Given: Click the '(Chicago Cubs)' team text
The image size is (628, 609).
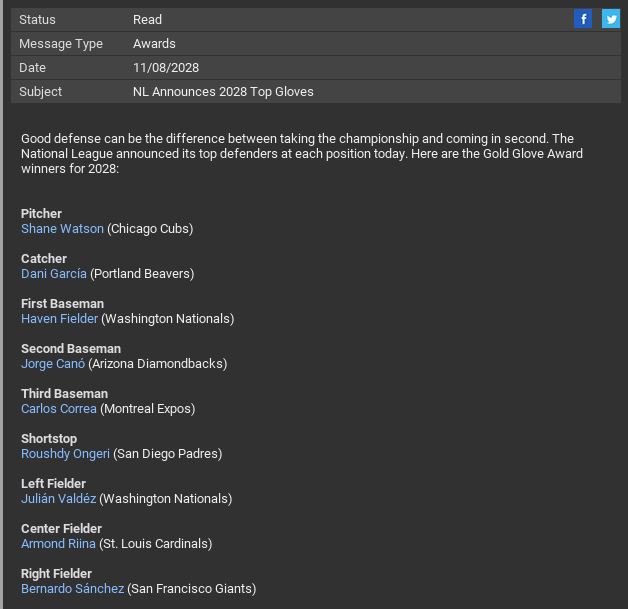Looking at the screenshot, I should (x=150, y=229).
